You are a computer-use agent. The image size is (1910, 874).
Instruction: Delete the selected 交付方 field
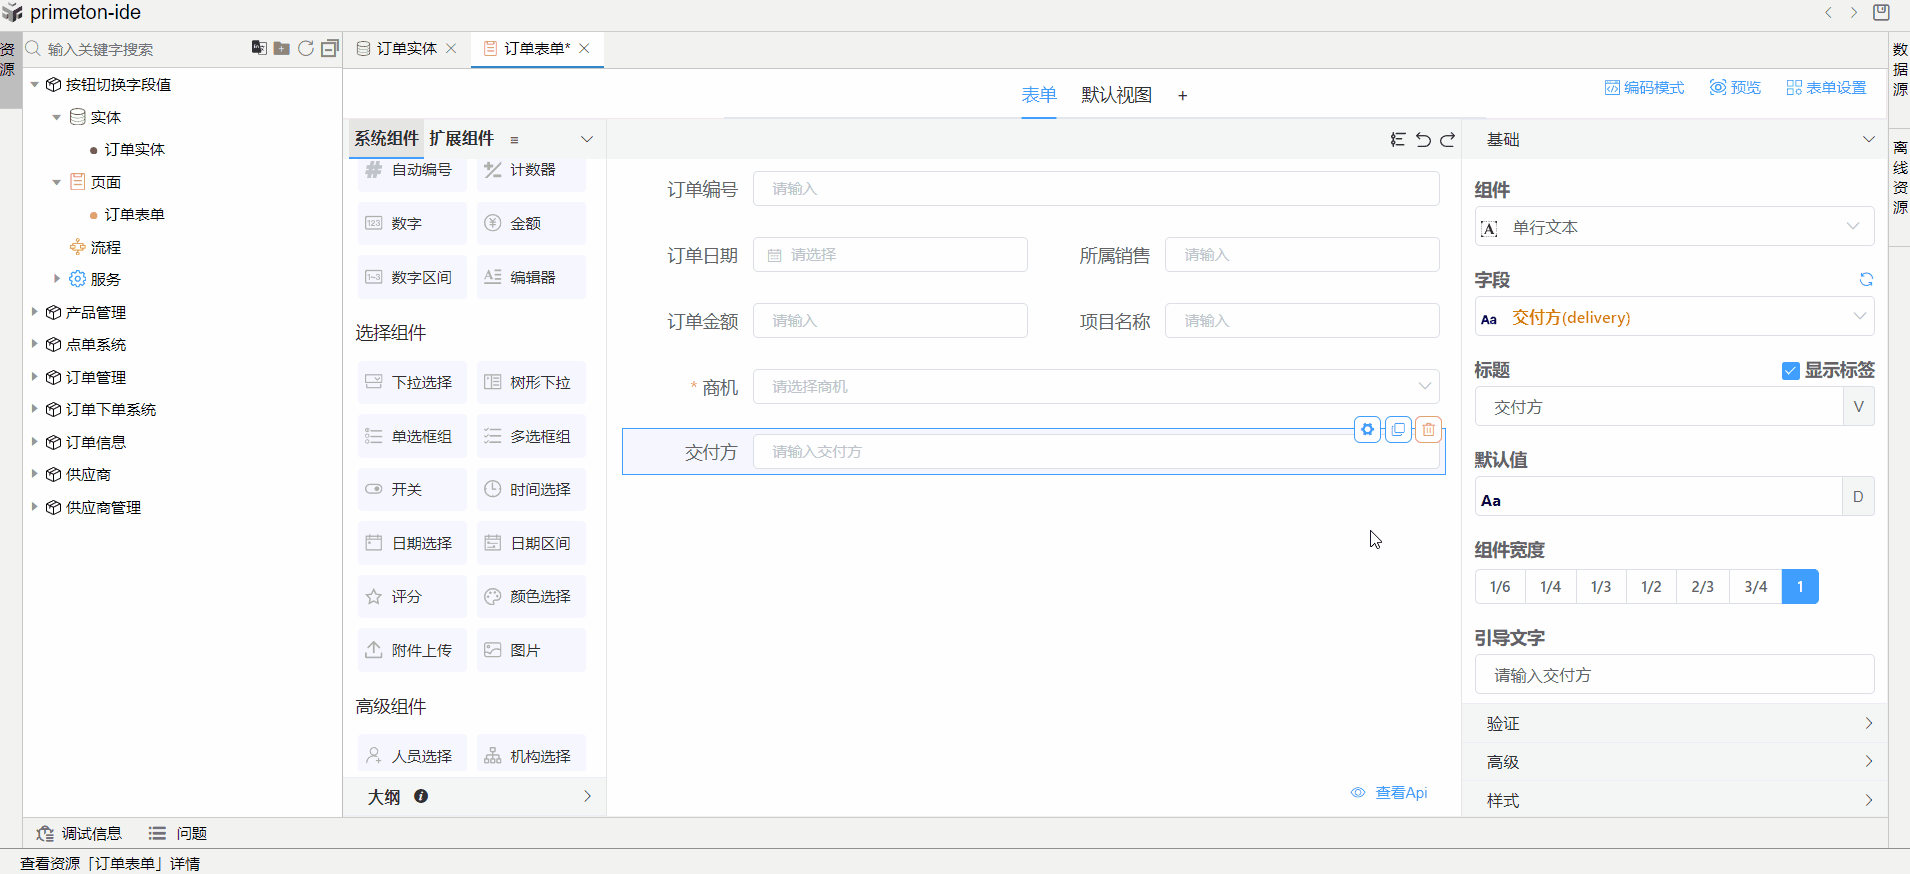[1428, 430]
